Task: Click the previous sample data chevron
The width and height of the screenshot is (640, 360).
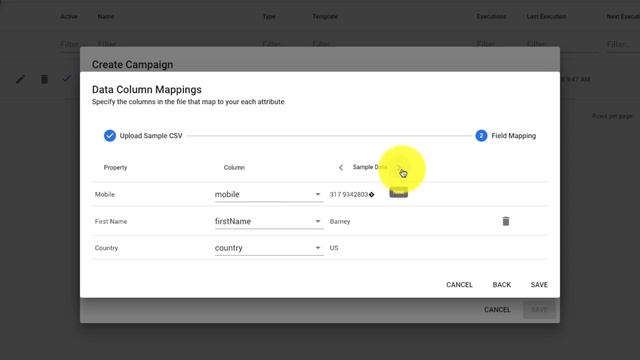Action: pos(341,167)
